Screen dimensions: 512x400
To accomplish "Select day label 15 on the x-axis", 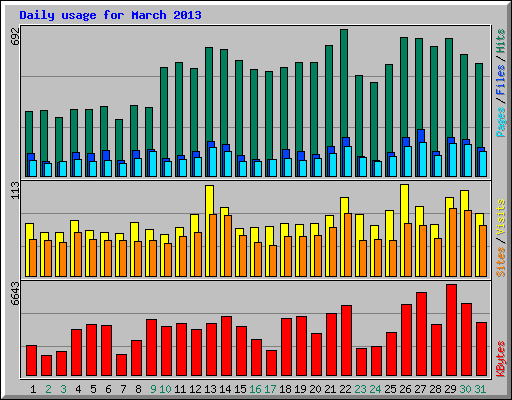I will (x=240, y=389).
